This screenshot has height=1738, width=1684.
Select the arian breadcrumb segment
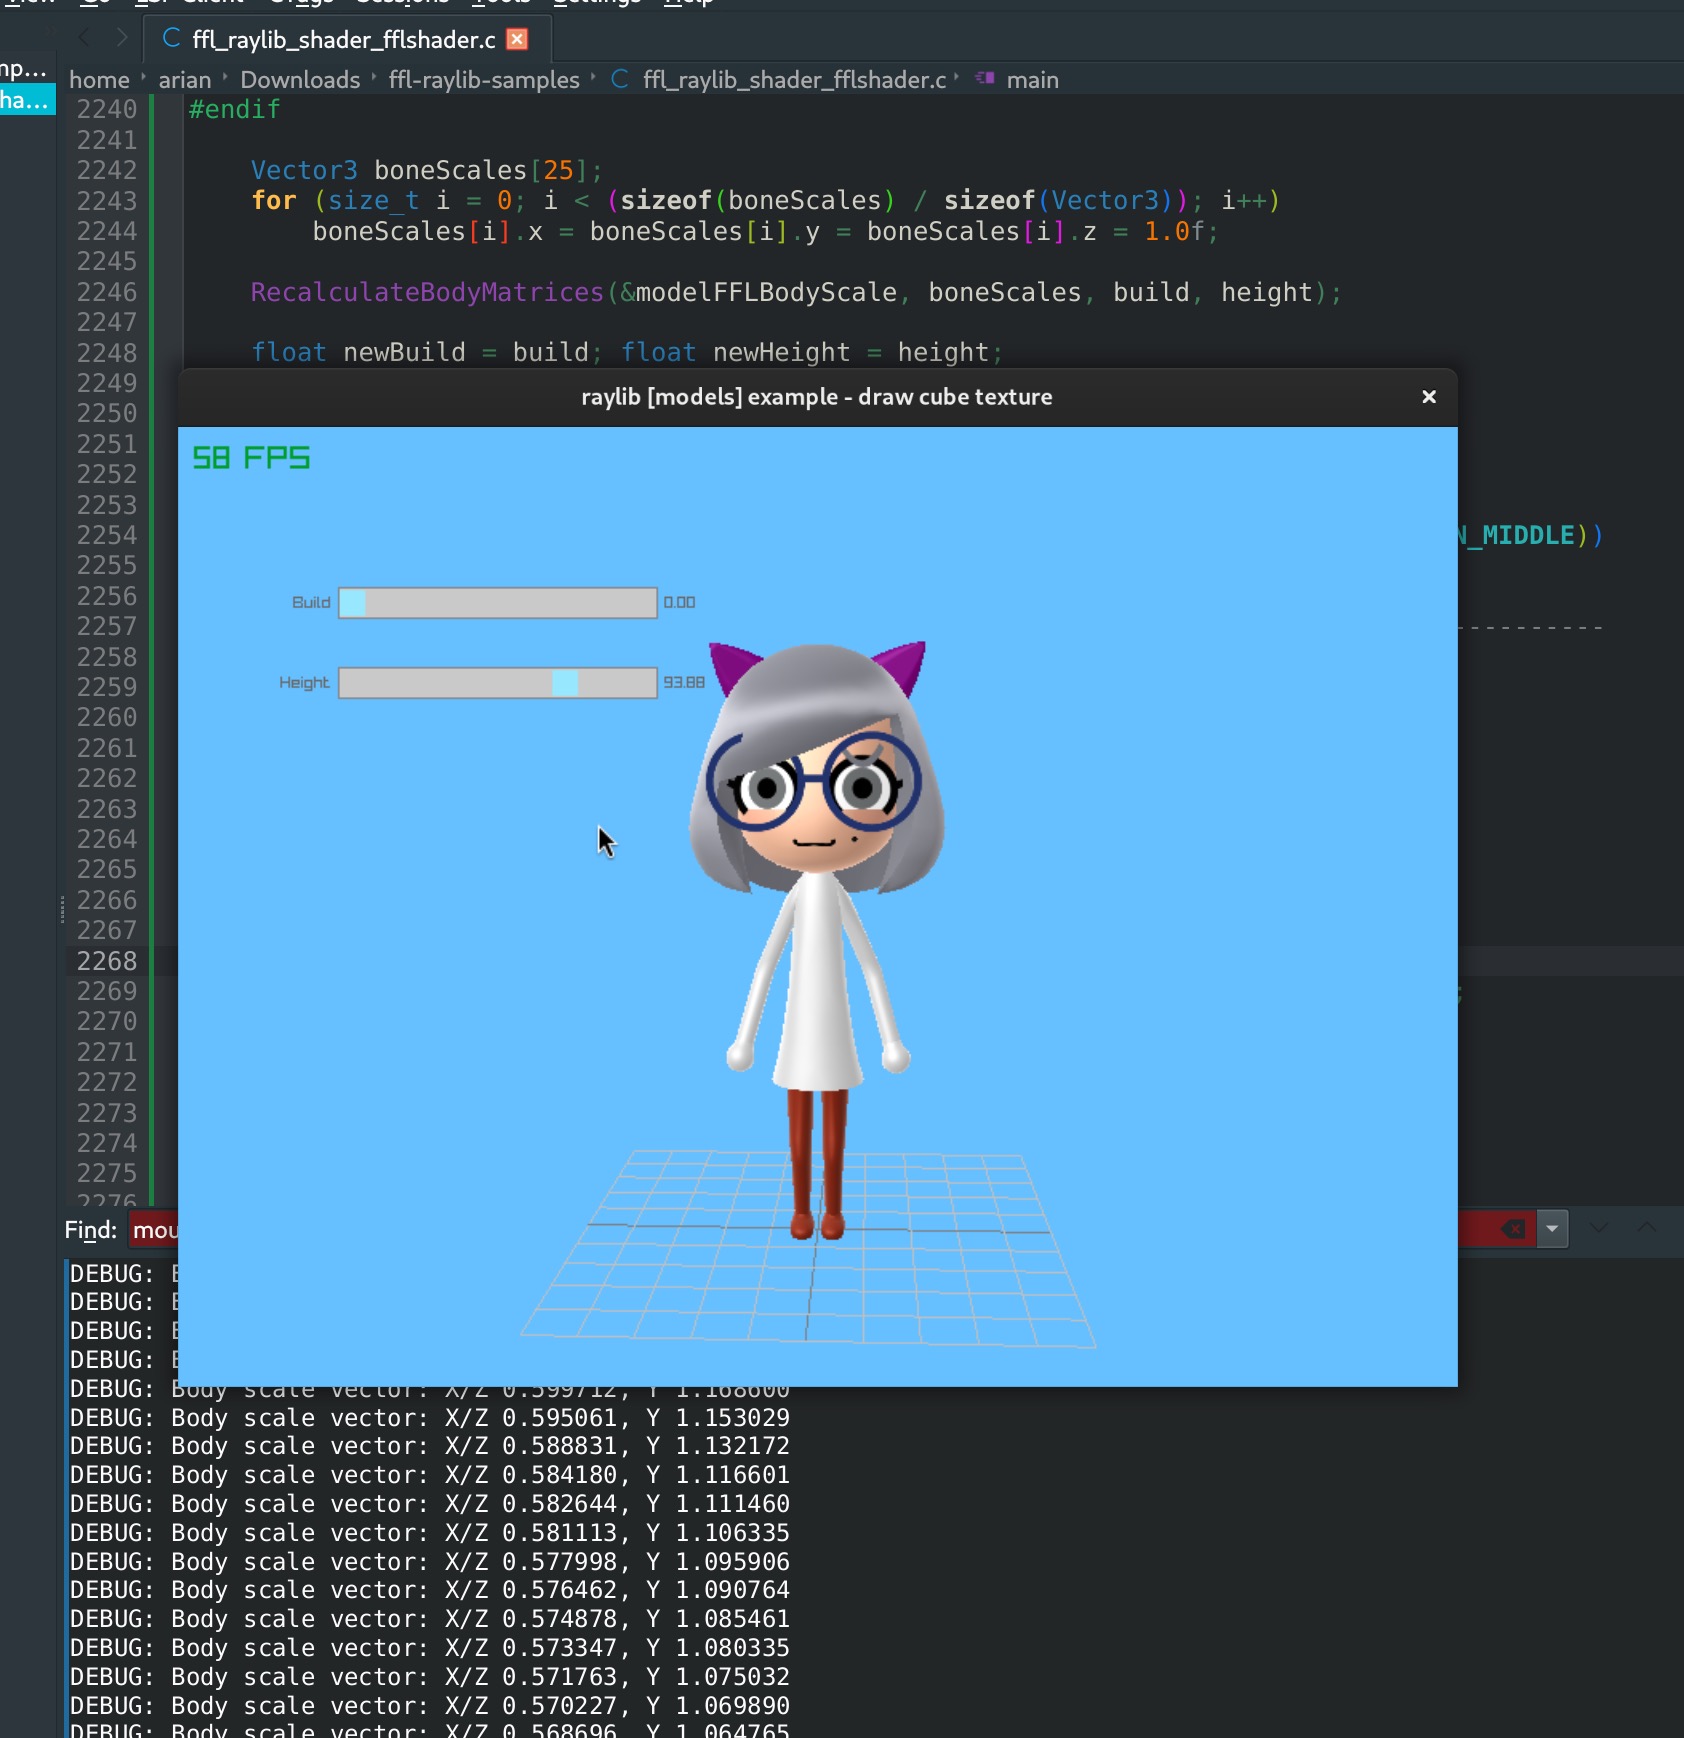click(x=185, y=80)
